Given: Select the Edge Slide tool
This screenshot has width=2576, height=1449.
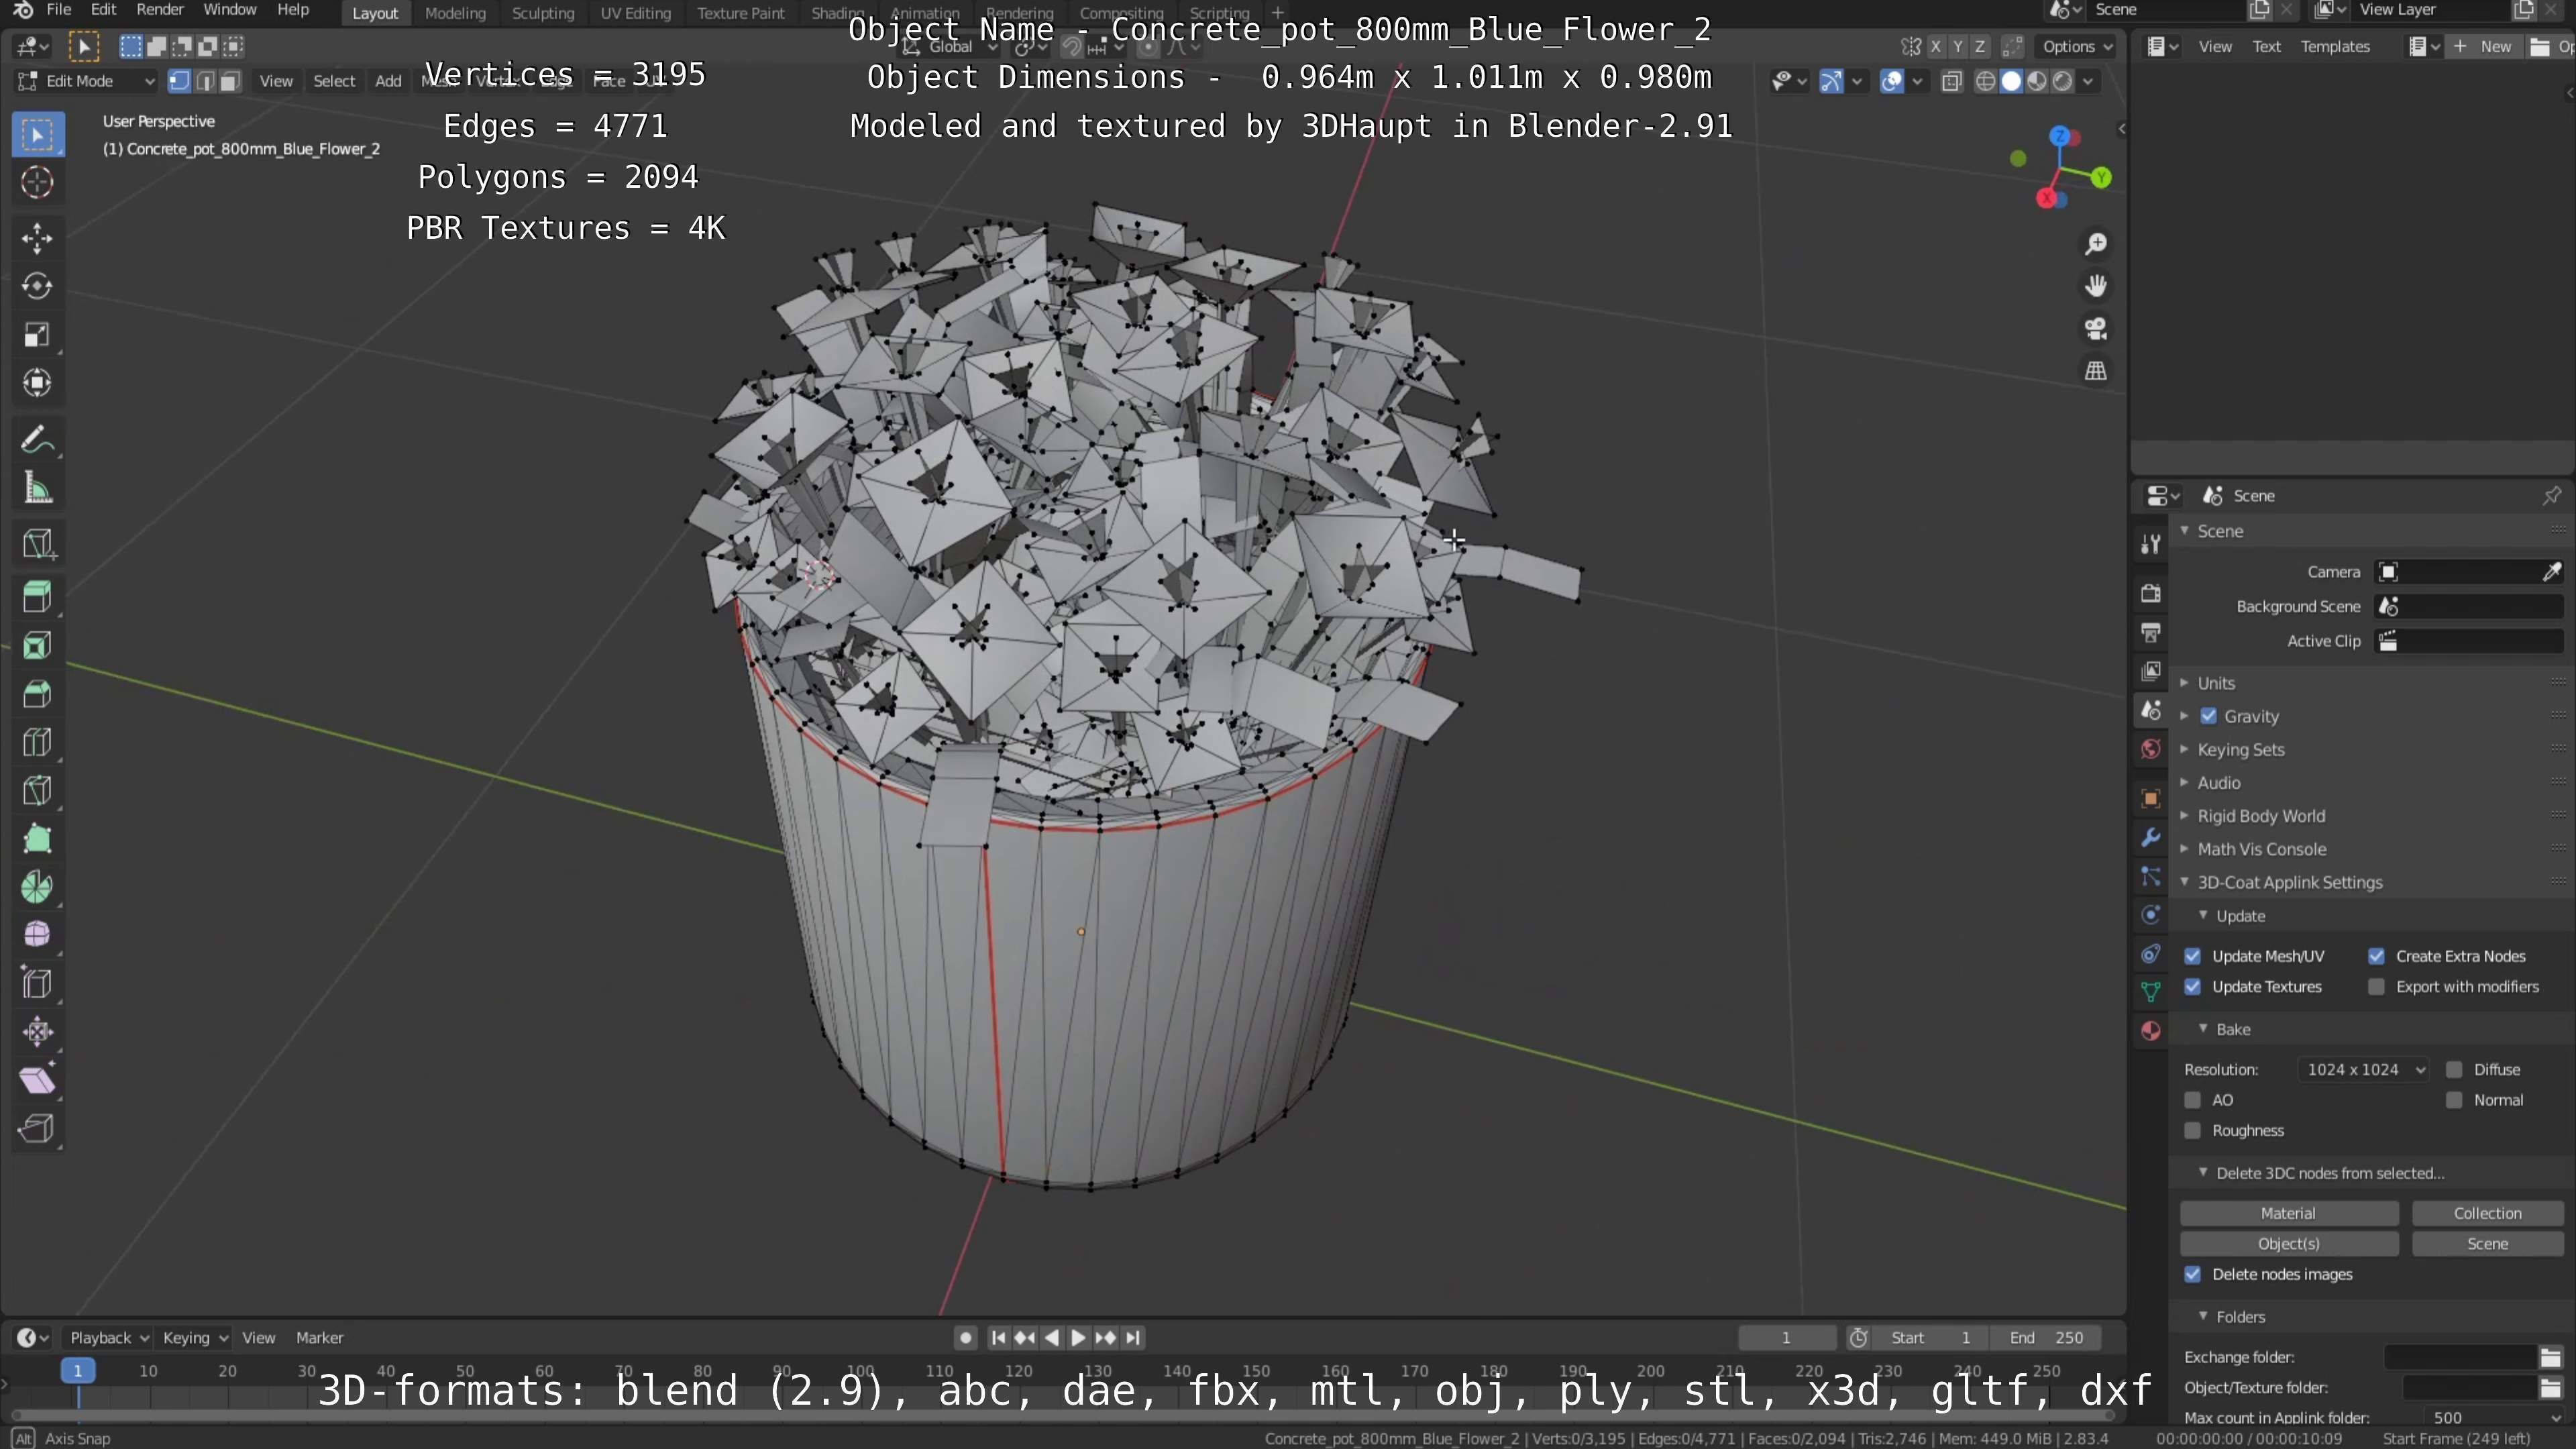Looking at the screenshot, I should point(37,984).
